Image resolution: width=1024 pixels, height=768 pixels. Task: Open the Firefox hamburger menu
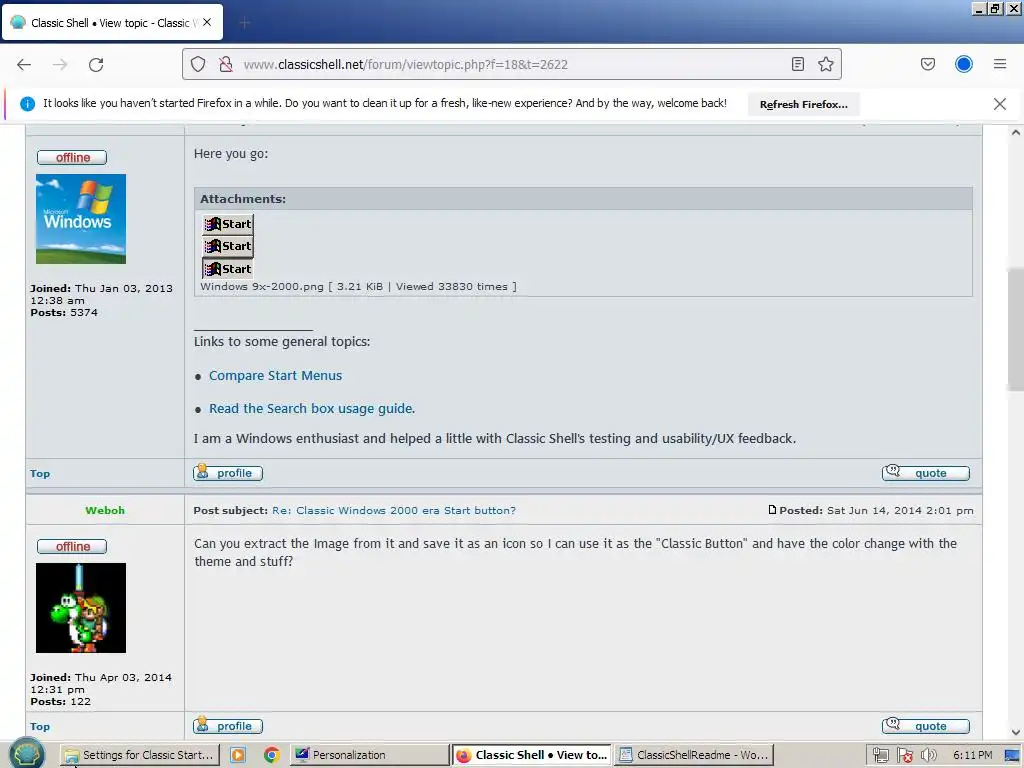pyautogui.click(x=999, y=64)
